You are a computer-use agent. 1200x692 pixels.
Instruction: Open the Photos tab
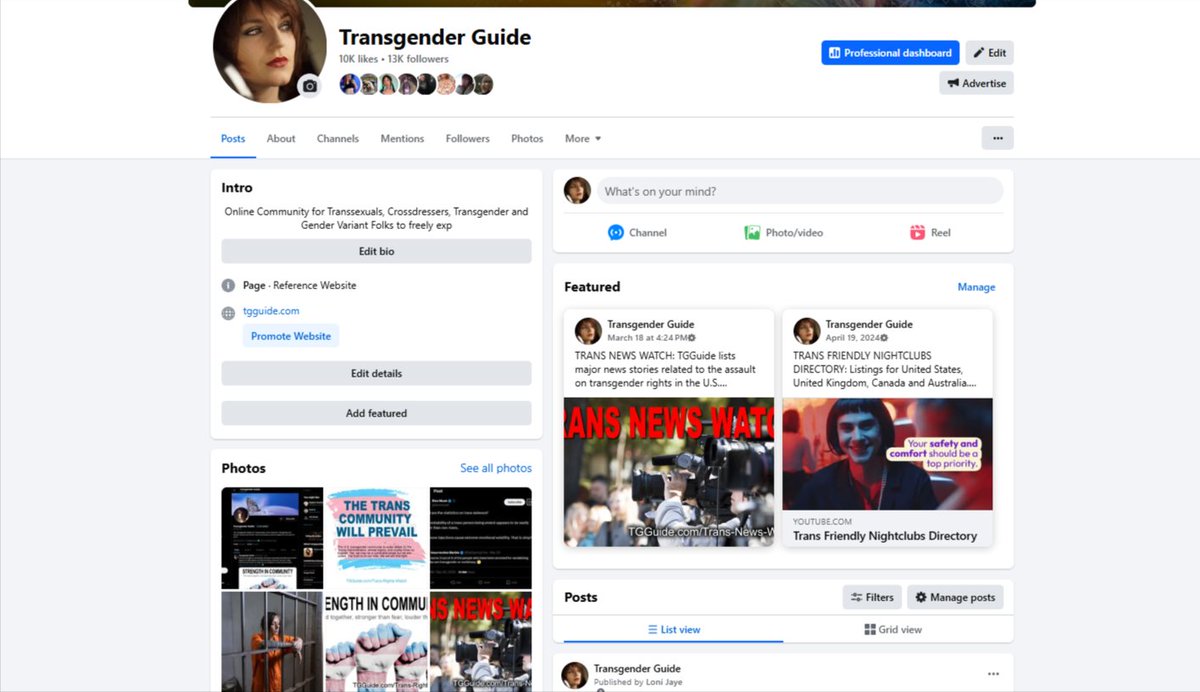point(527,138)
